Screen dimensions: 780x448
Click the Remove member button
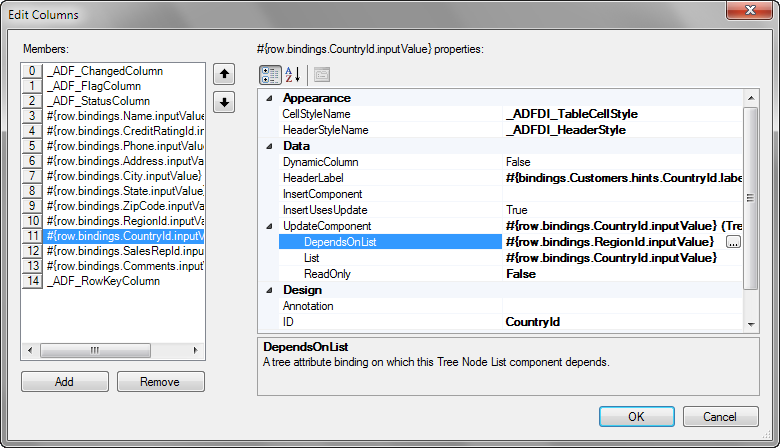161,382
